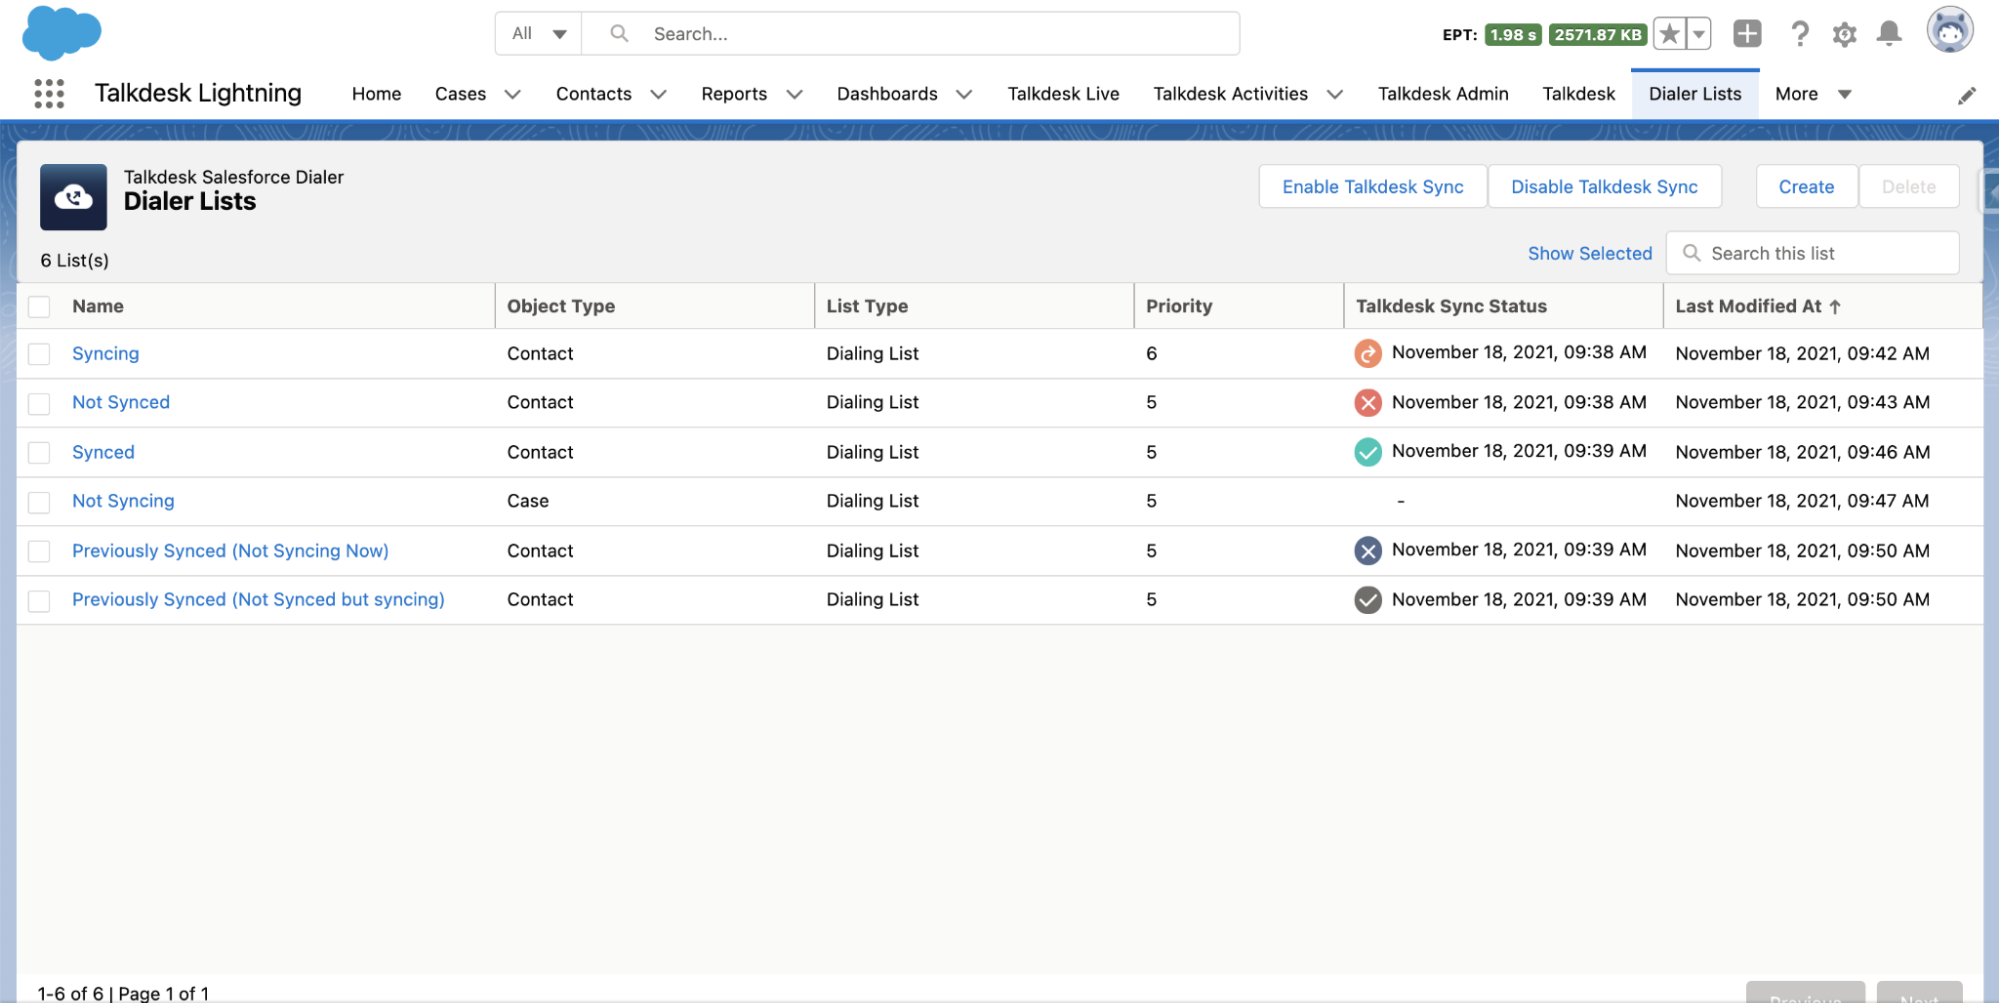Select the Dialer Lists tab
The image size is (1999, 1004).
tap(1695, 94)
